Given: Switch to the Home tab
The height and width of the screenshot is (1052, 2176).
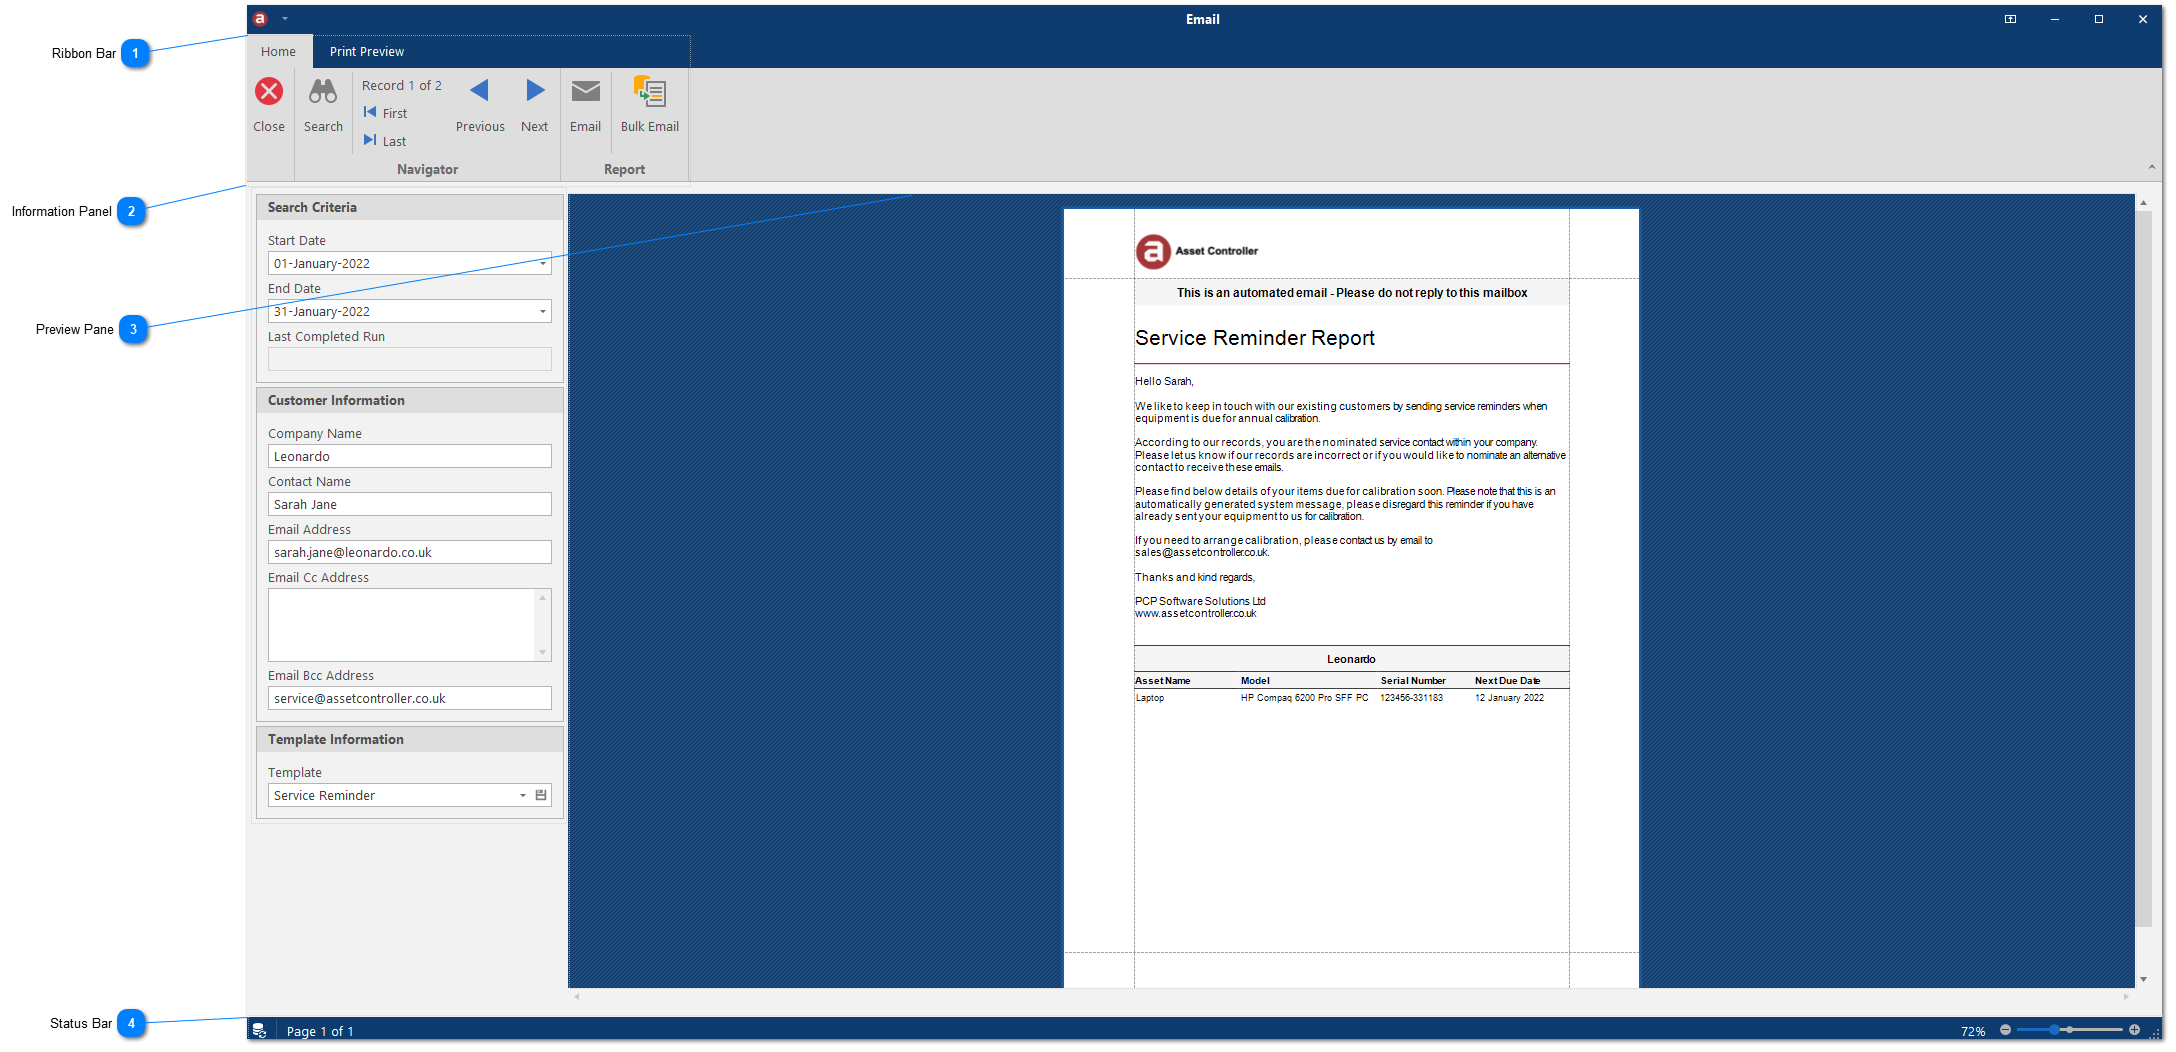Looking at the screenshot, I should (x=278, y=52).
